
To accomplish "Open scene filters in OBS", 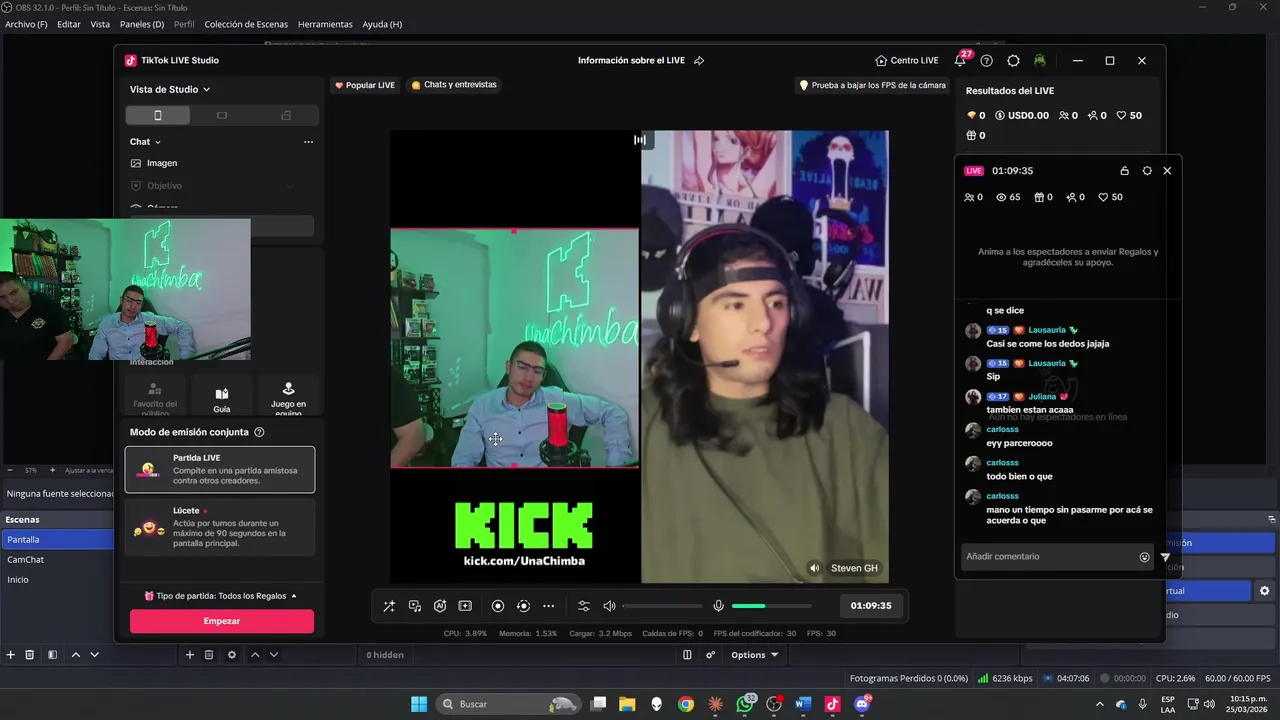I will point(52,655).
